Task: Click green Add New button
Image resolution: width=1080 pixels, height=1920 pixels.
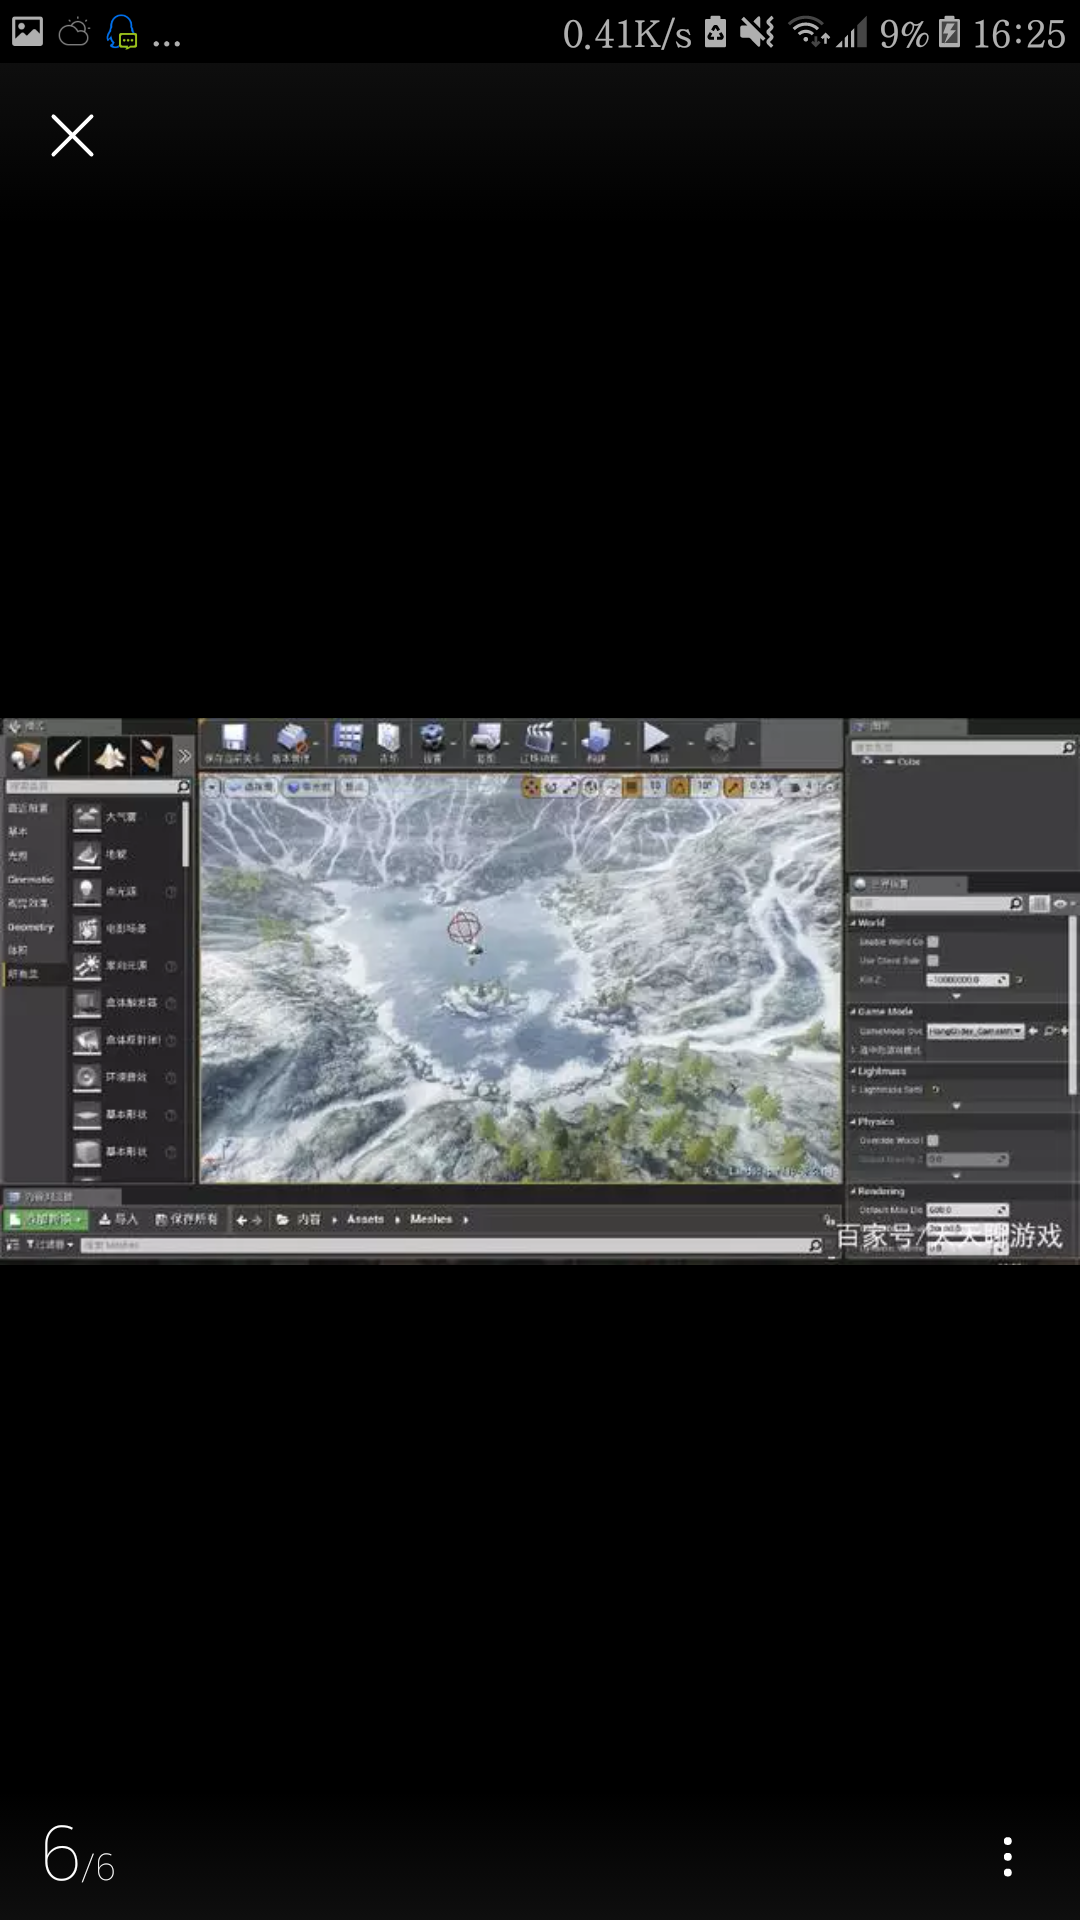Action: coord(46,1219)
